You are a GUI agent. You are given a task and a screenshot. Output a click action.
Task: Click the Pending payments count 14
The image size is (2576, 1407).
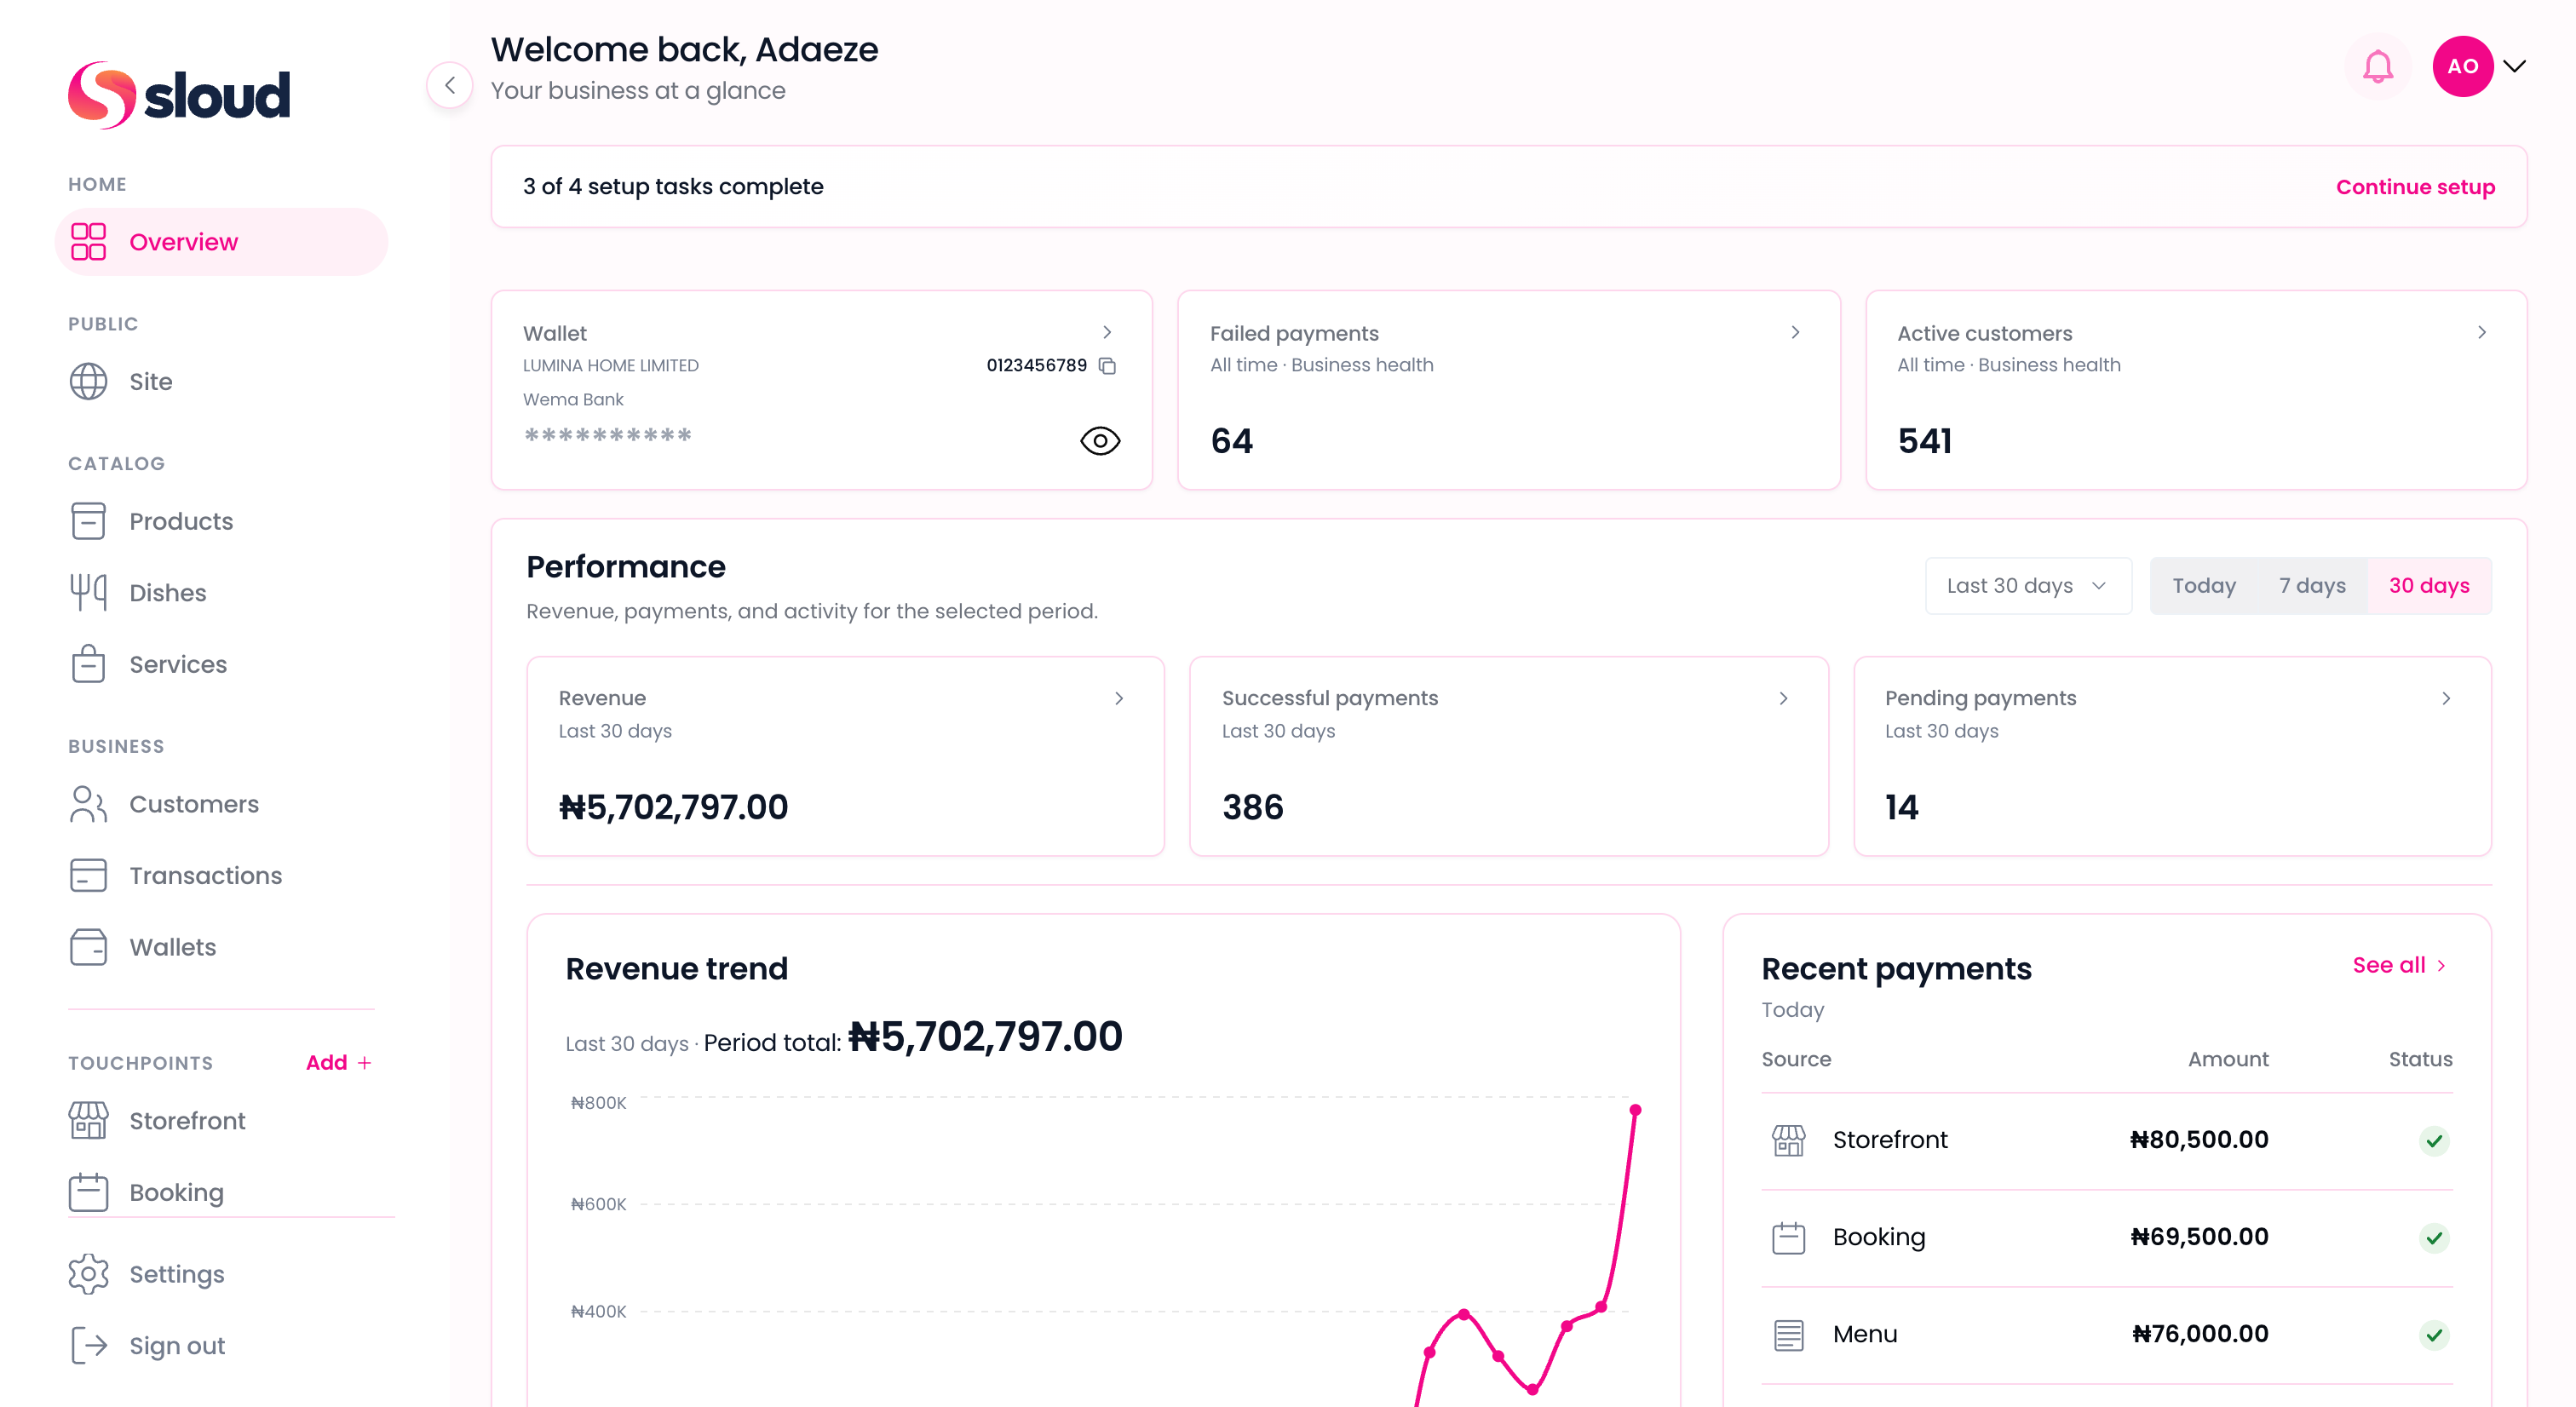1901,807
